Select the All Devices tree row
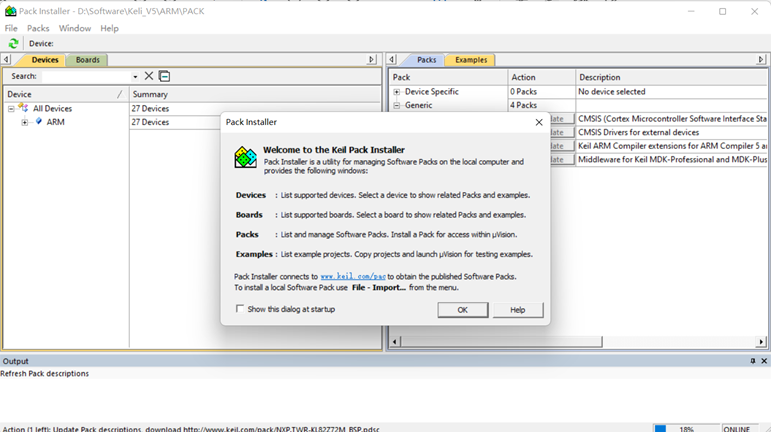The image size is (771, 432). point(52,109)
